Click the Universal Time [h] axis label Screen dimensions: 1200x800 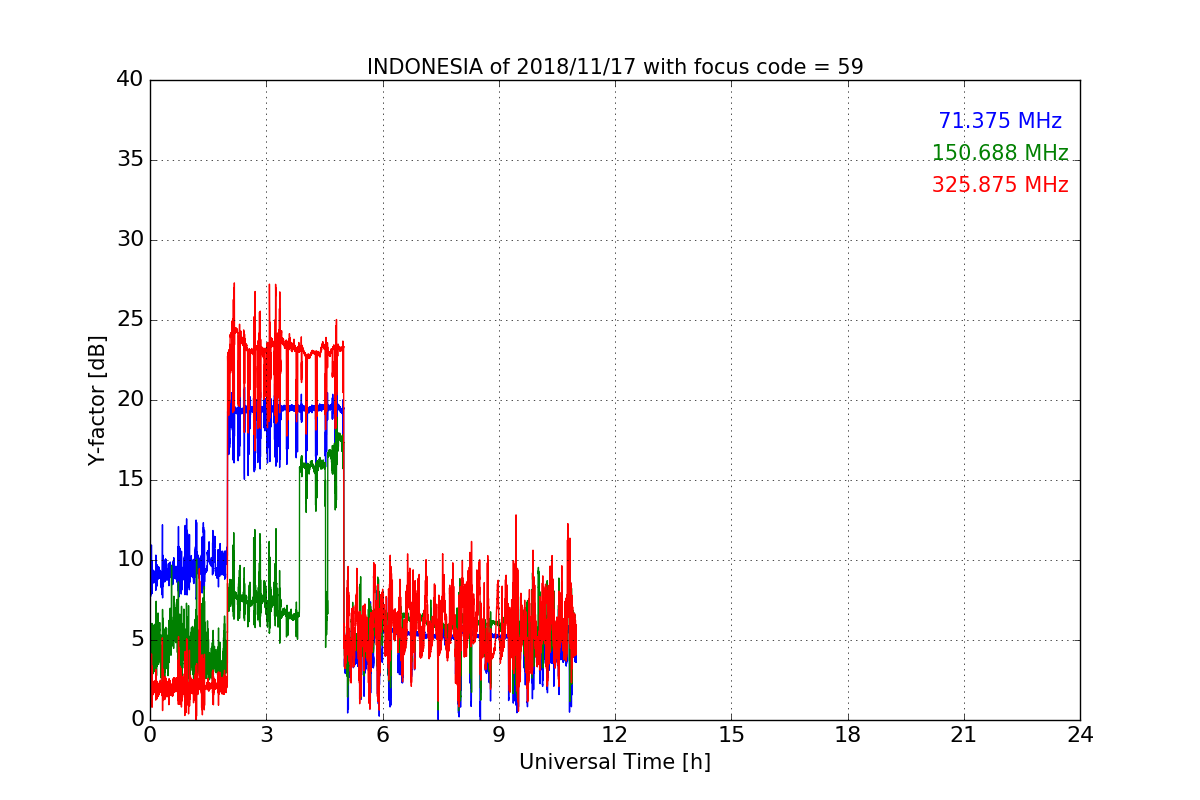(x=615, y=762)
